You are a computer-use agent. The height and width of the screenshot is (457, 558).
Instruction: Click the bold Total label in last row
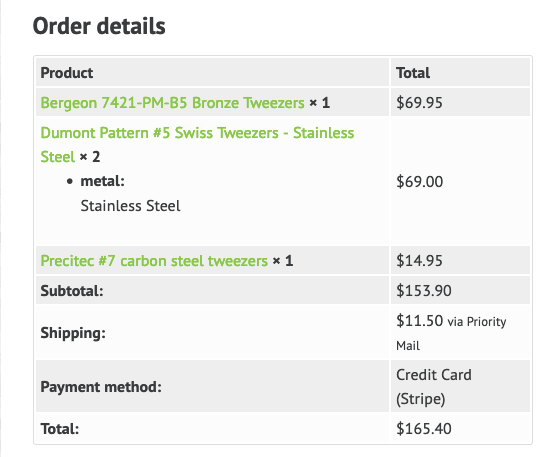[59, 429]
